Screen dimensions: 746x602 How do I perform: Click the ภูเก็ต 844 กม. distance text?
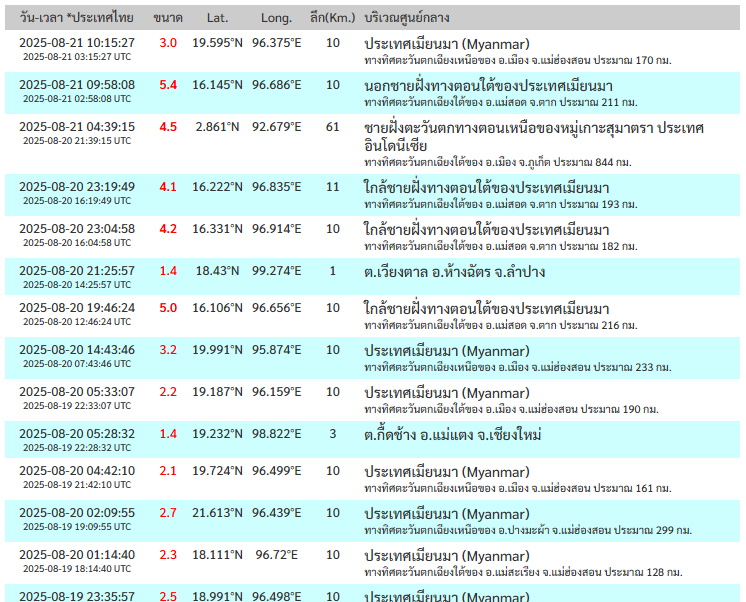pyautogui.click(x=498, y=162)
